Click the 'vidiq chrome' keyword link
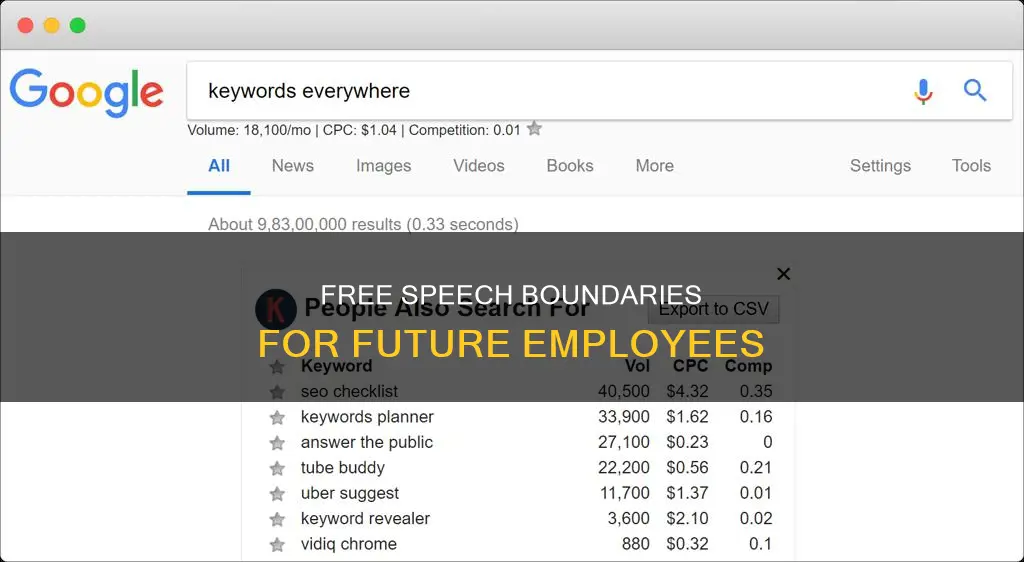Image resolution: width=1024 pixels, height=562 pixels. click(349, 544)
